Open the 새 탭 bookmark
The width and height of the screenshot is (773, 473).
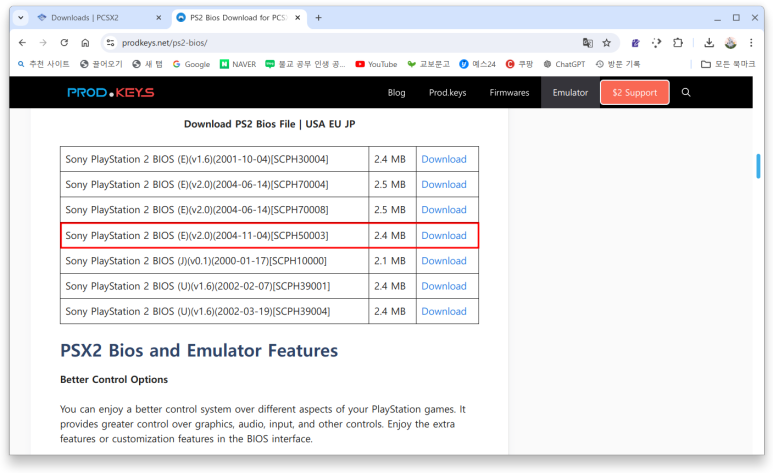click(148, 64)
